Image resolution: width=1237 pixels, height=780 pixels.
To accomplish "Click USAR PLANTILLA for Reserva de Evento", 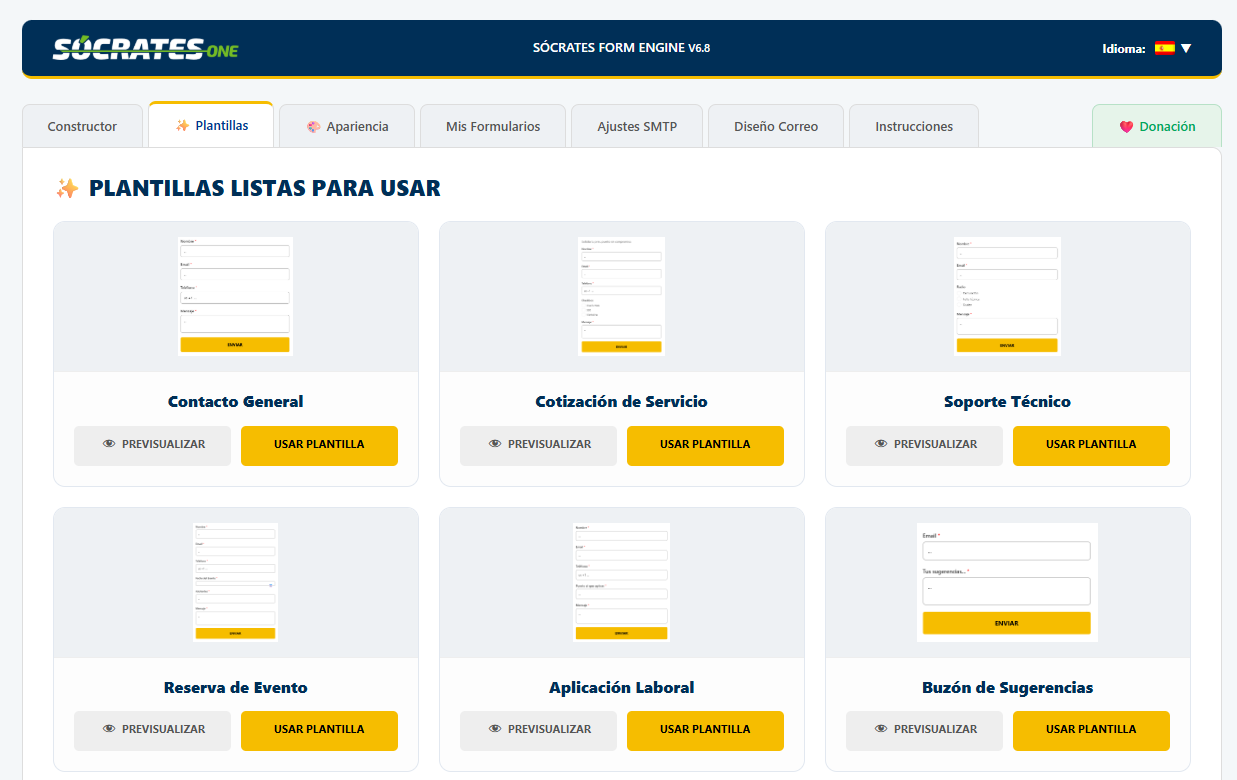I will [x=319, y=730].
